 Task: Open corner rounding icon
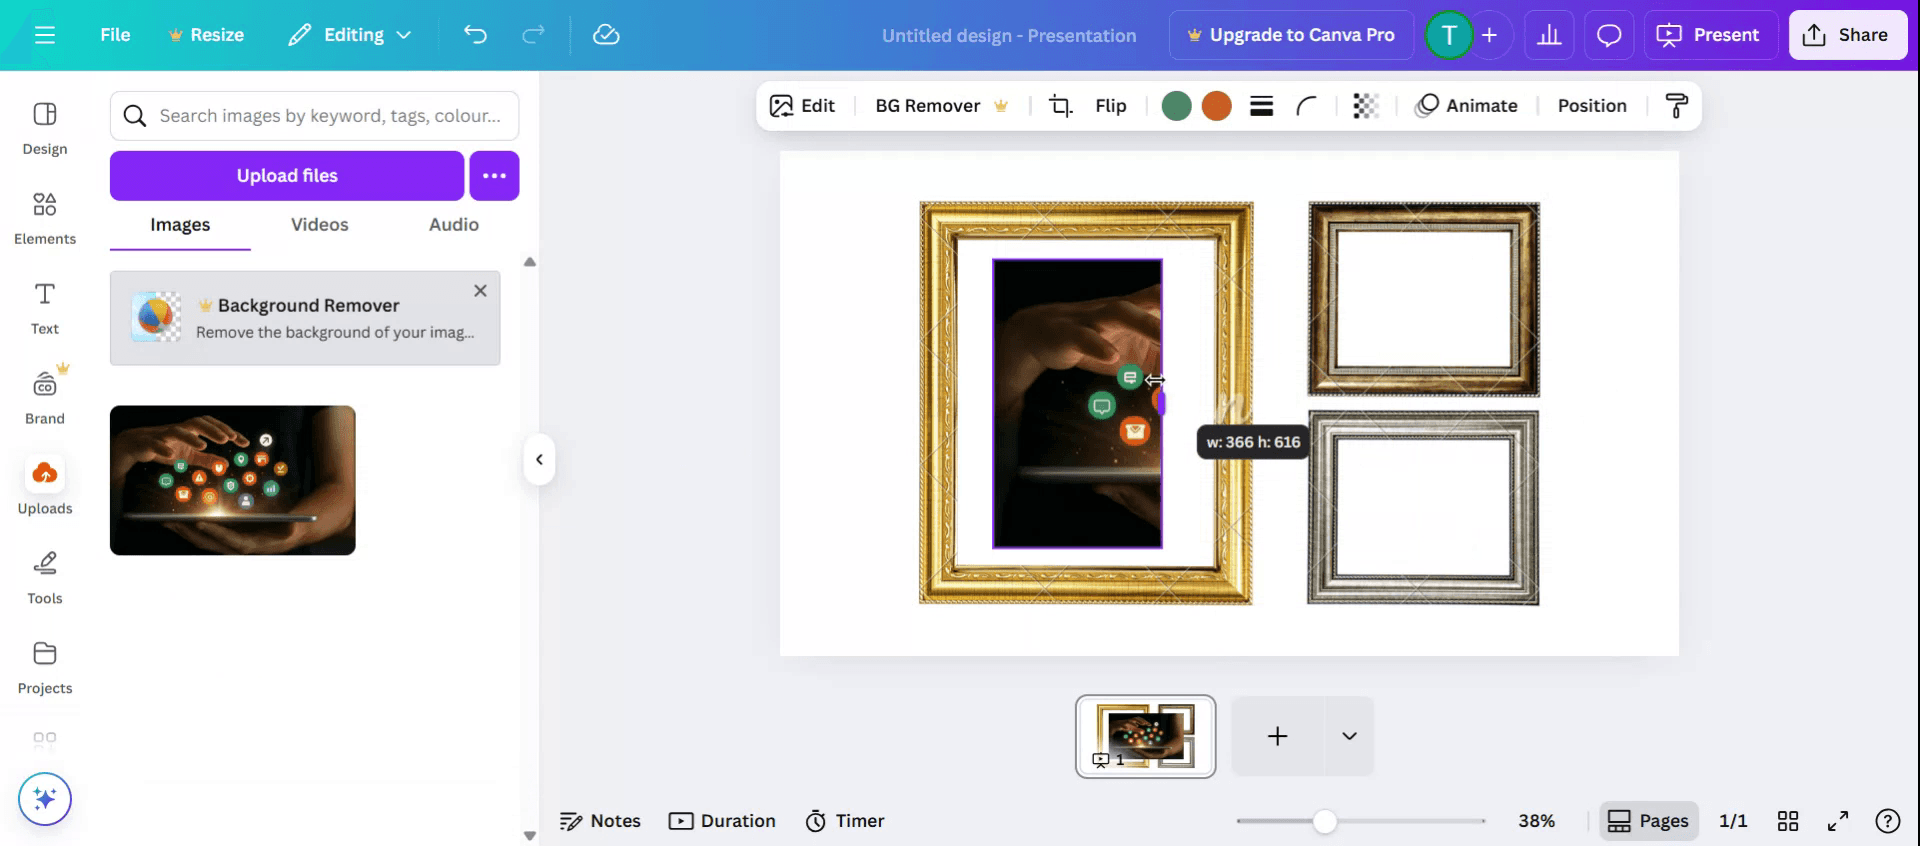coord(1306,106)
